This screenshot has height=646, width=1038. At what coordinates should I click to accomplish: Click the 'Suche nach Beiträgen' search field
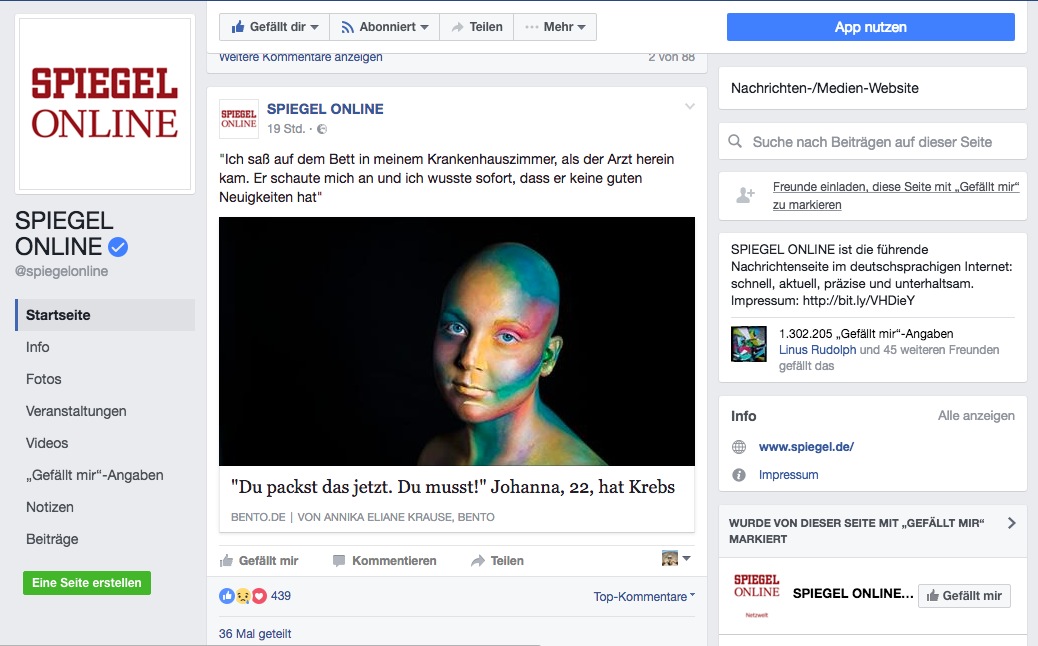[873, 142]
